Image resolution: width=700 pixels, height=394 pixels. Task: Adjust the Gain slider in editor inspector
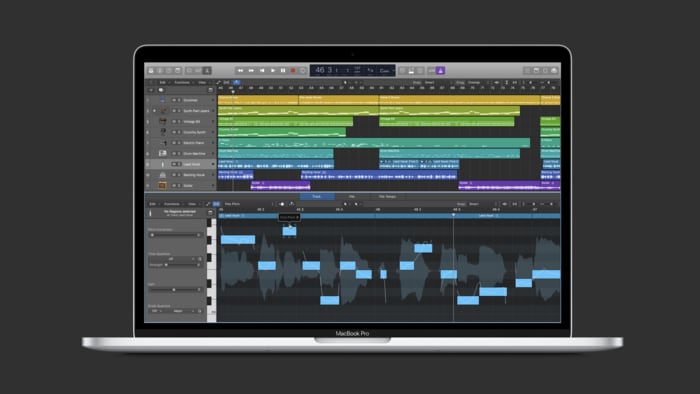pyautogui.click(x=175, y=290)
